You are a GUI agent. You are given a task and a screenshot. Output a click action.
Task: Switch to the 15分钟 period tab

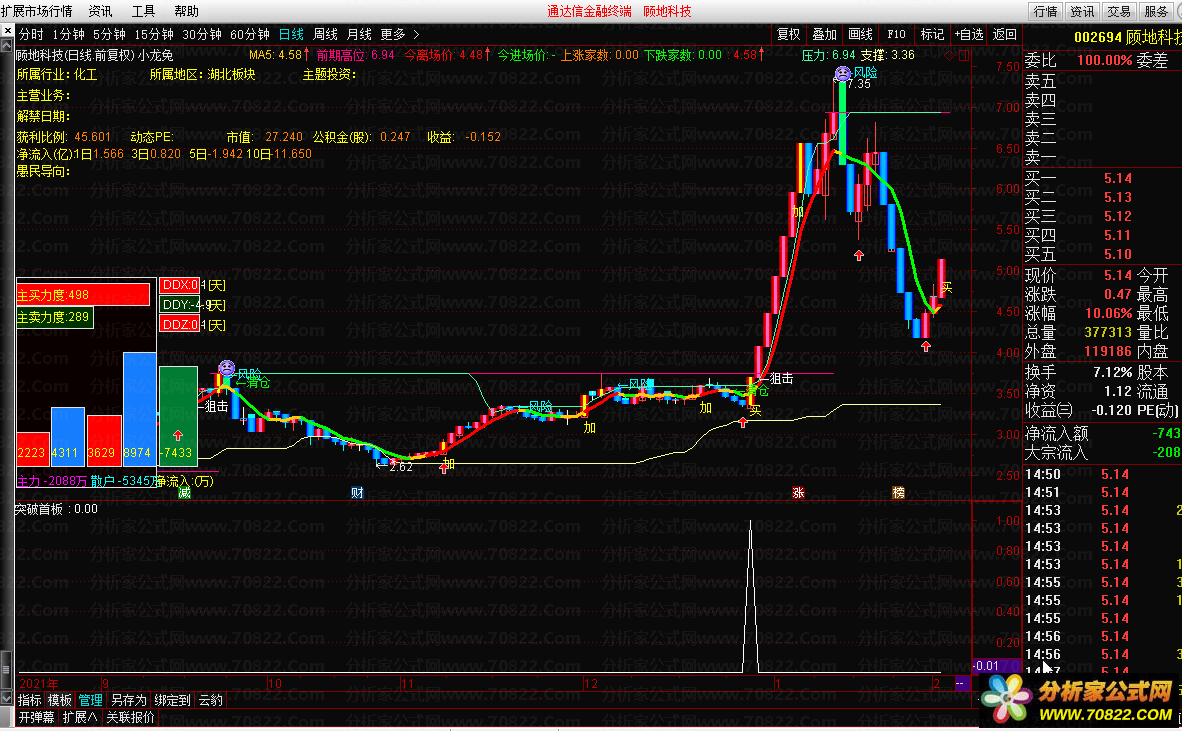[x=154, y=35]
